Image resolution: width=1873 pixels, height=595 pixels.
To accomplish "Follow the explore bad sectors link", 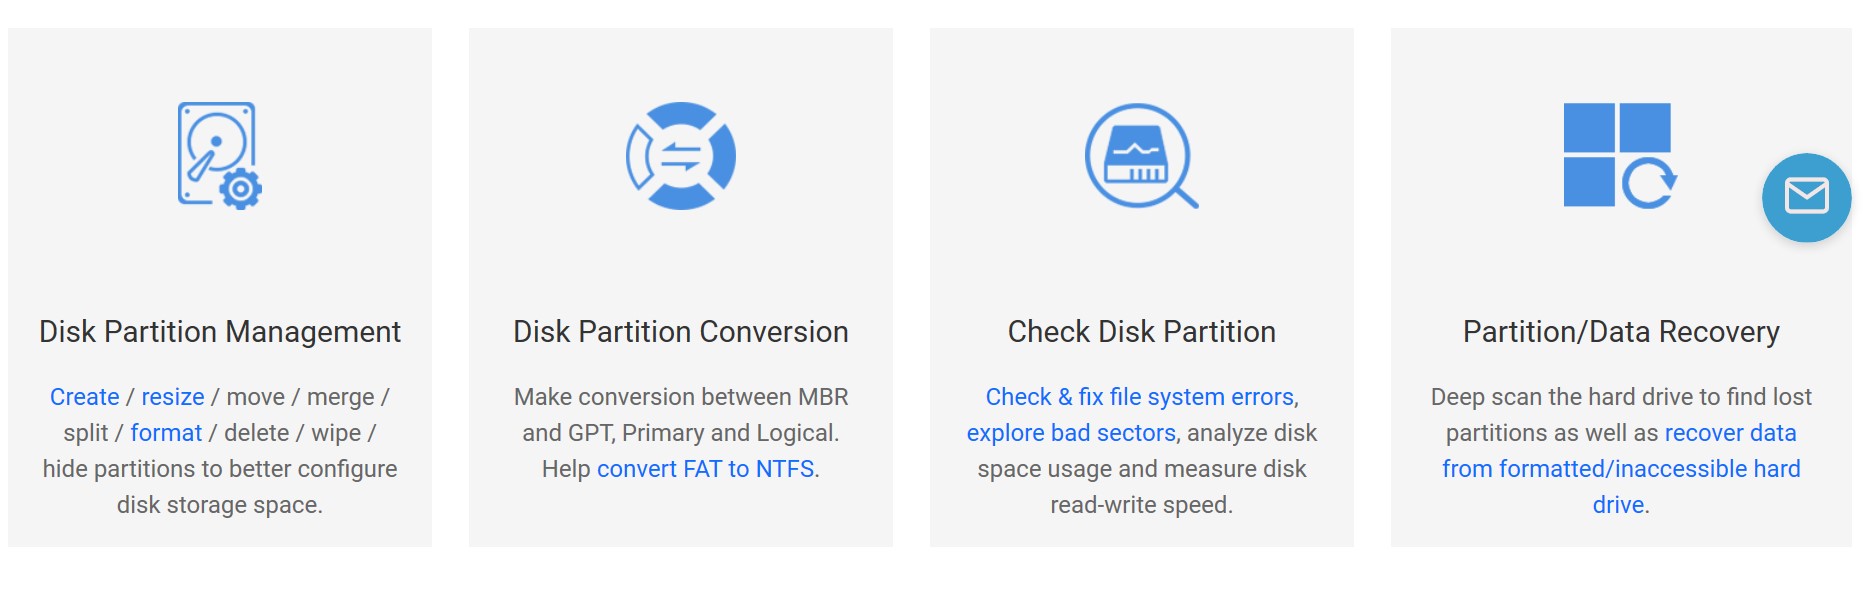I will 1071,433.
